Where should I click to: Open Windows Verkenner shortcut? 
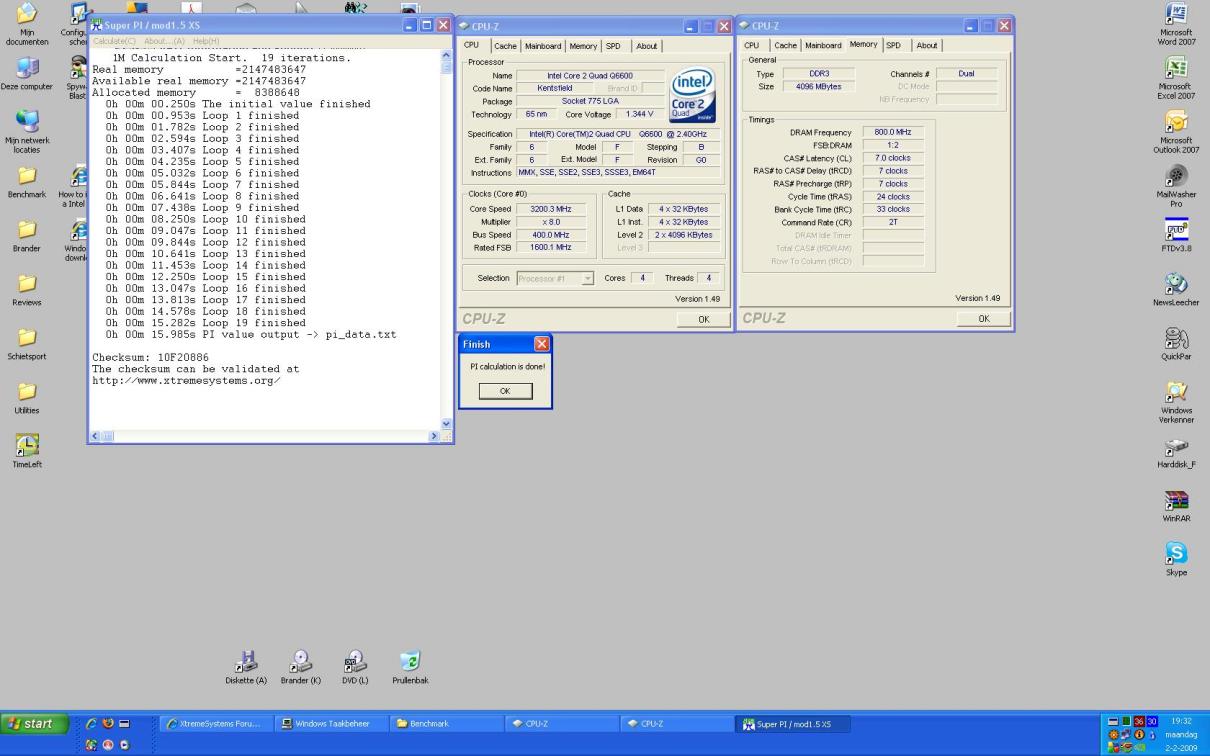1176,402
